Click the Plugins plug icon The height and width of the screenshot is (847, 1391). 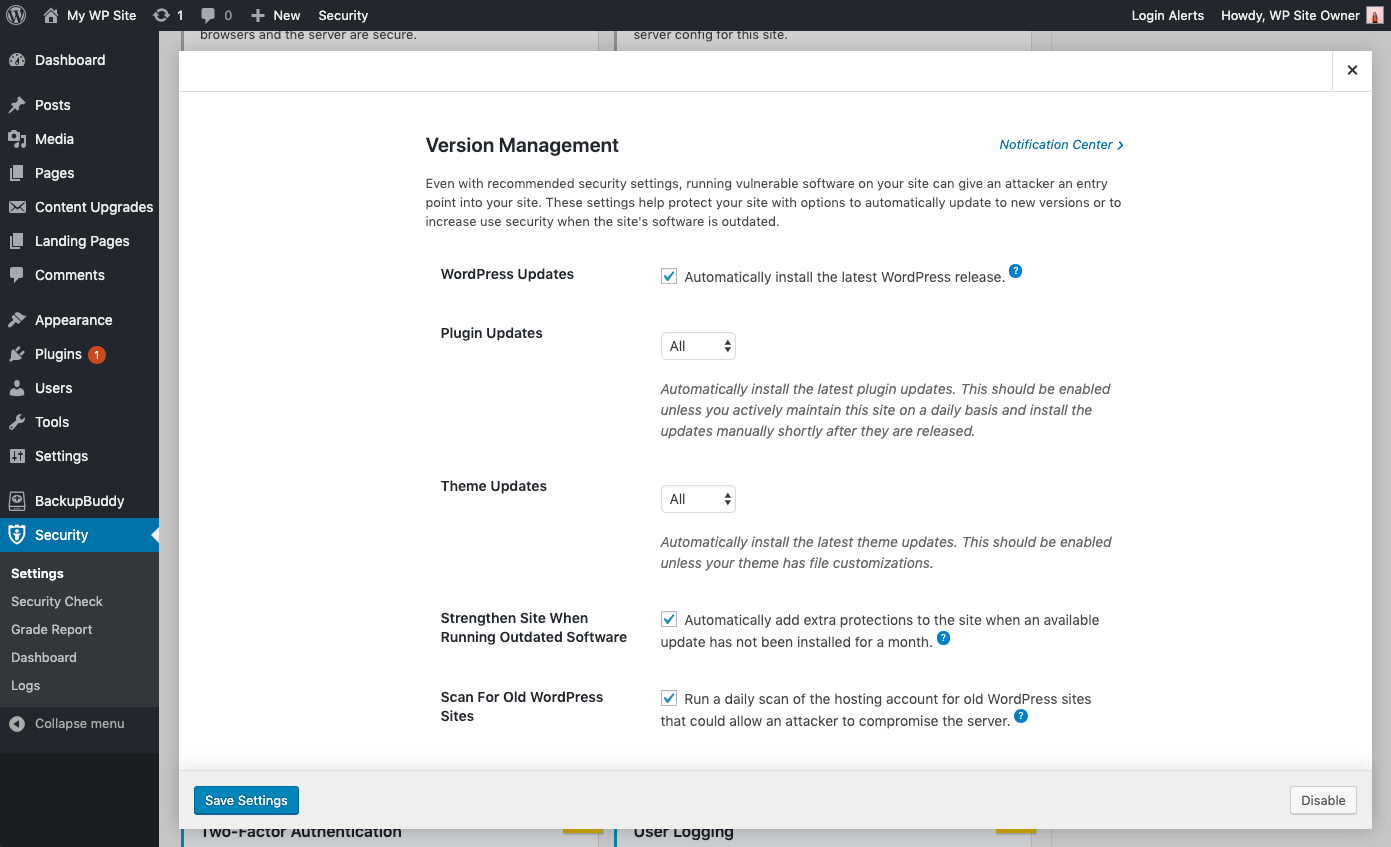17,354
